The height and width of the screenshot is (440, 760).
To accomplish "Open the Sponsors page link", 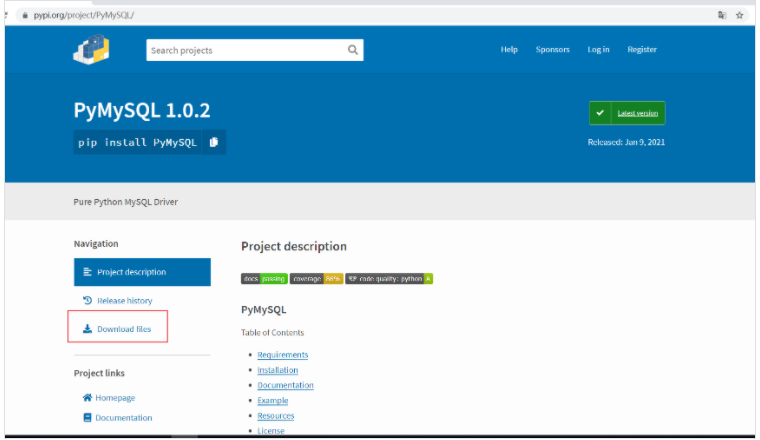I will click(x=553, y=49).
